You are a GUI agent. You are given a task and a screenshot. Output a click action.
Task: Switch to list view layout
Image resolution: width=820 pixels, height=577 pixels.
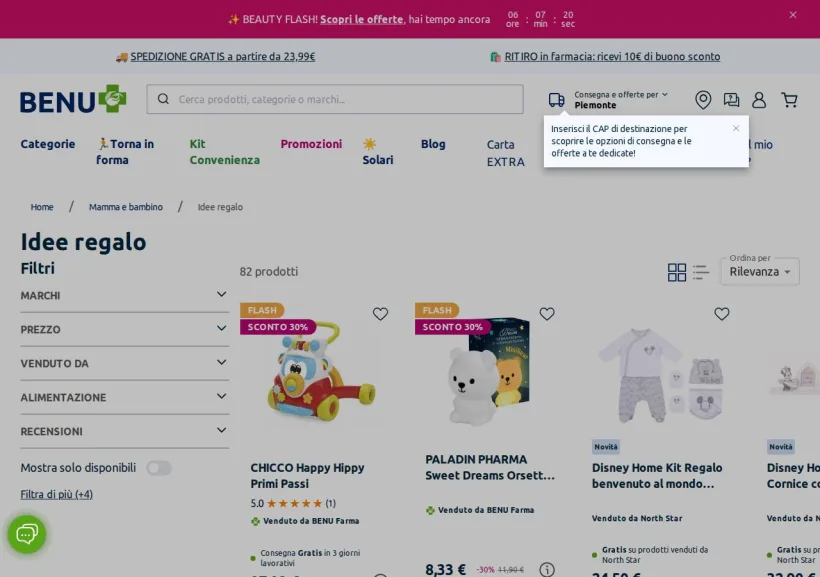[701, 272]
